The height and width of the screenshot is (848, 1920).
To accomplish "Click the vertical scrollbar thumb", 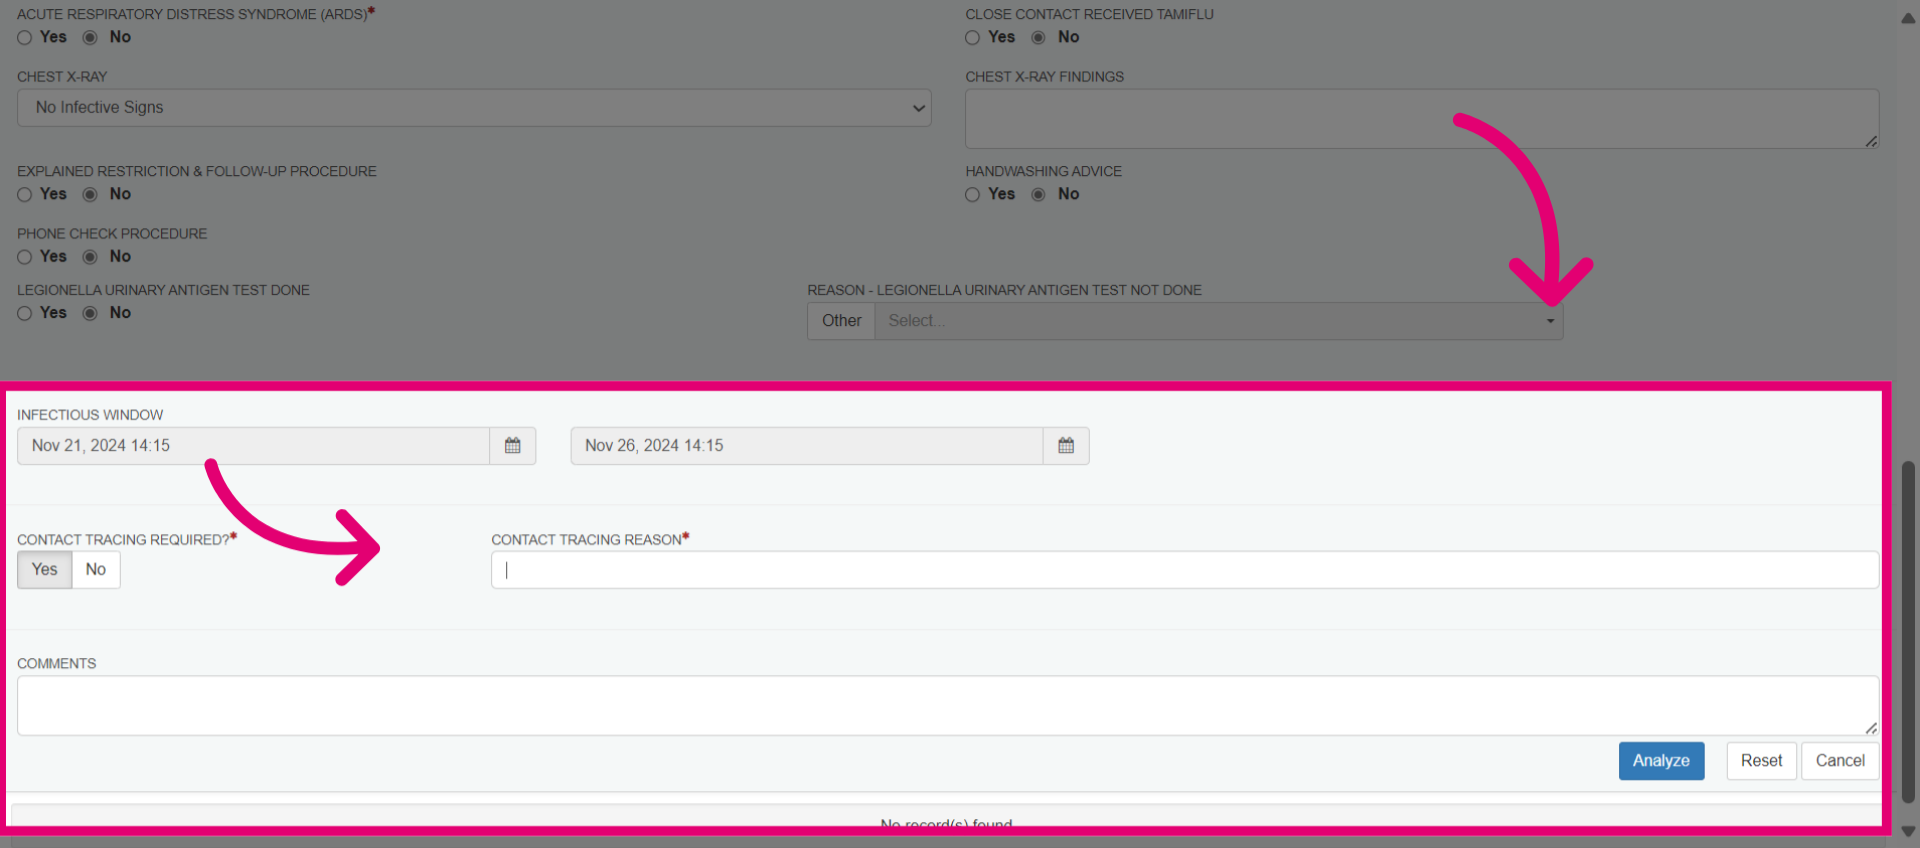I will tap(1908, 632).
